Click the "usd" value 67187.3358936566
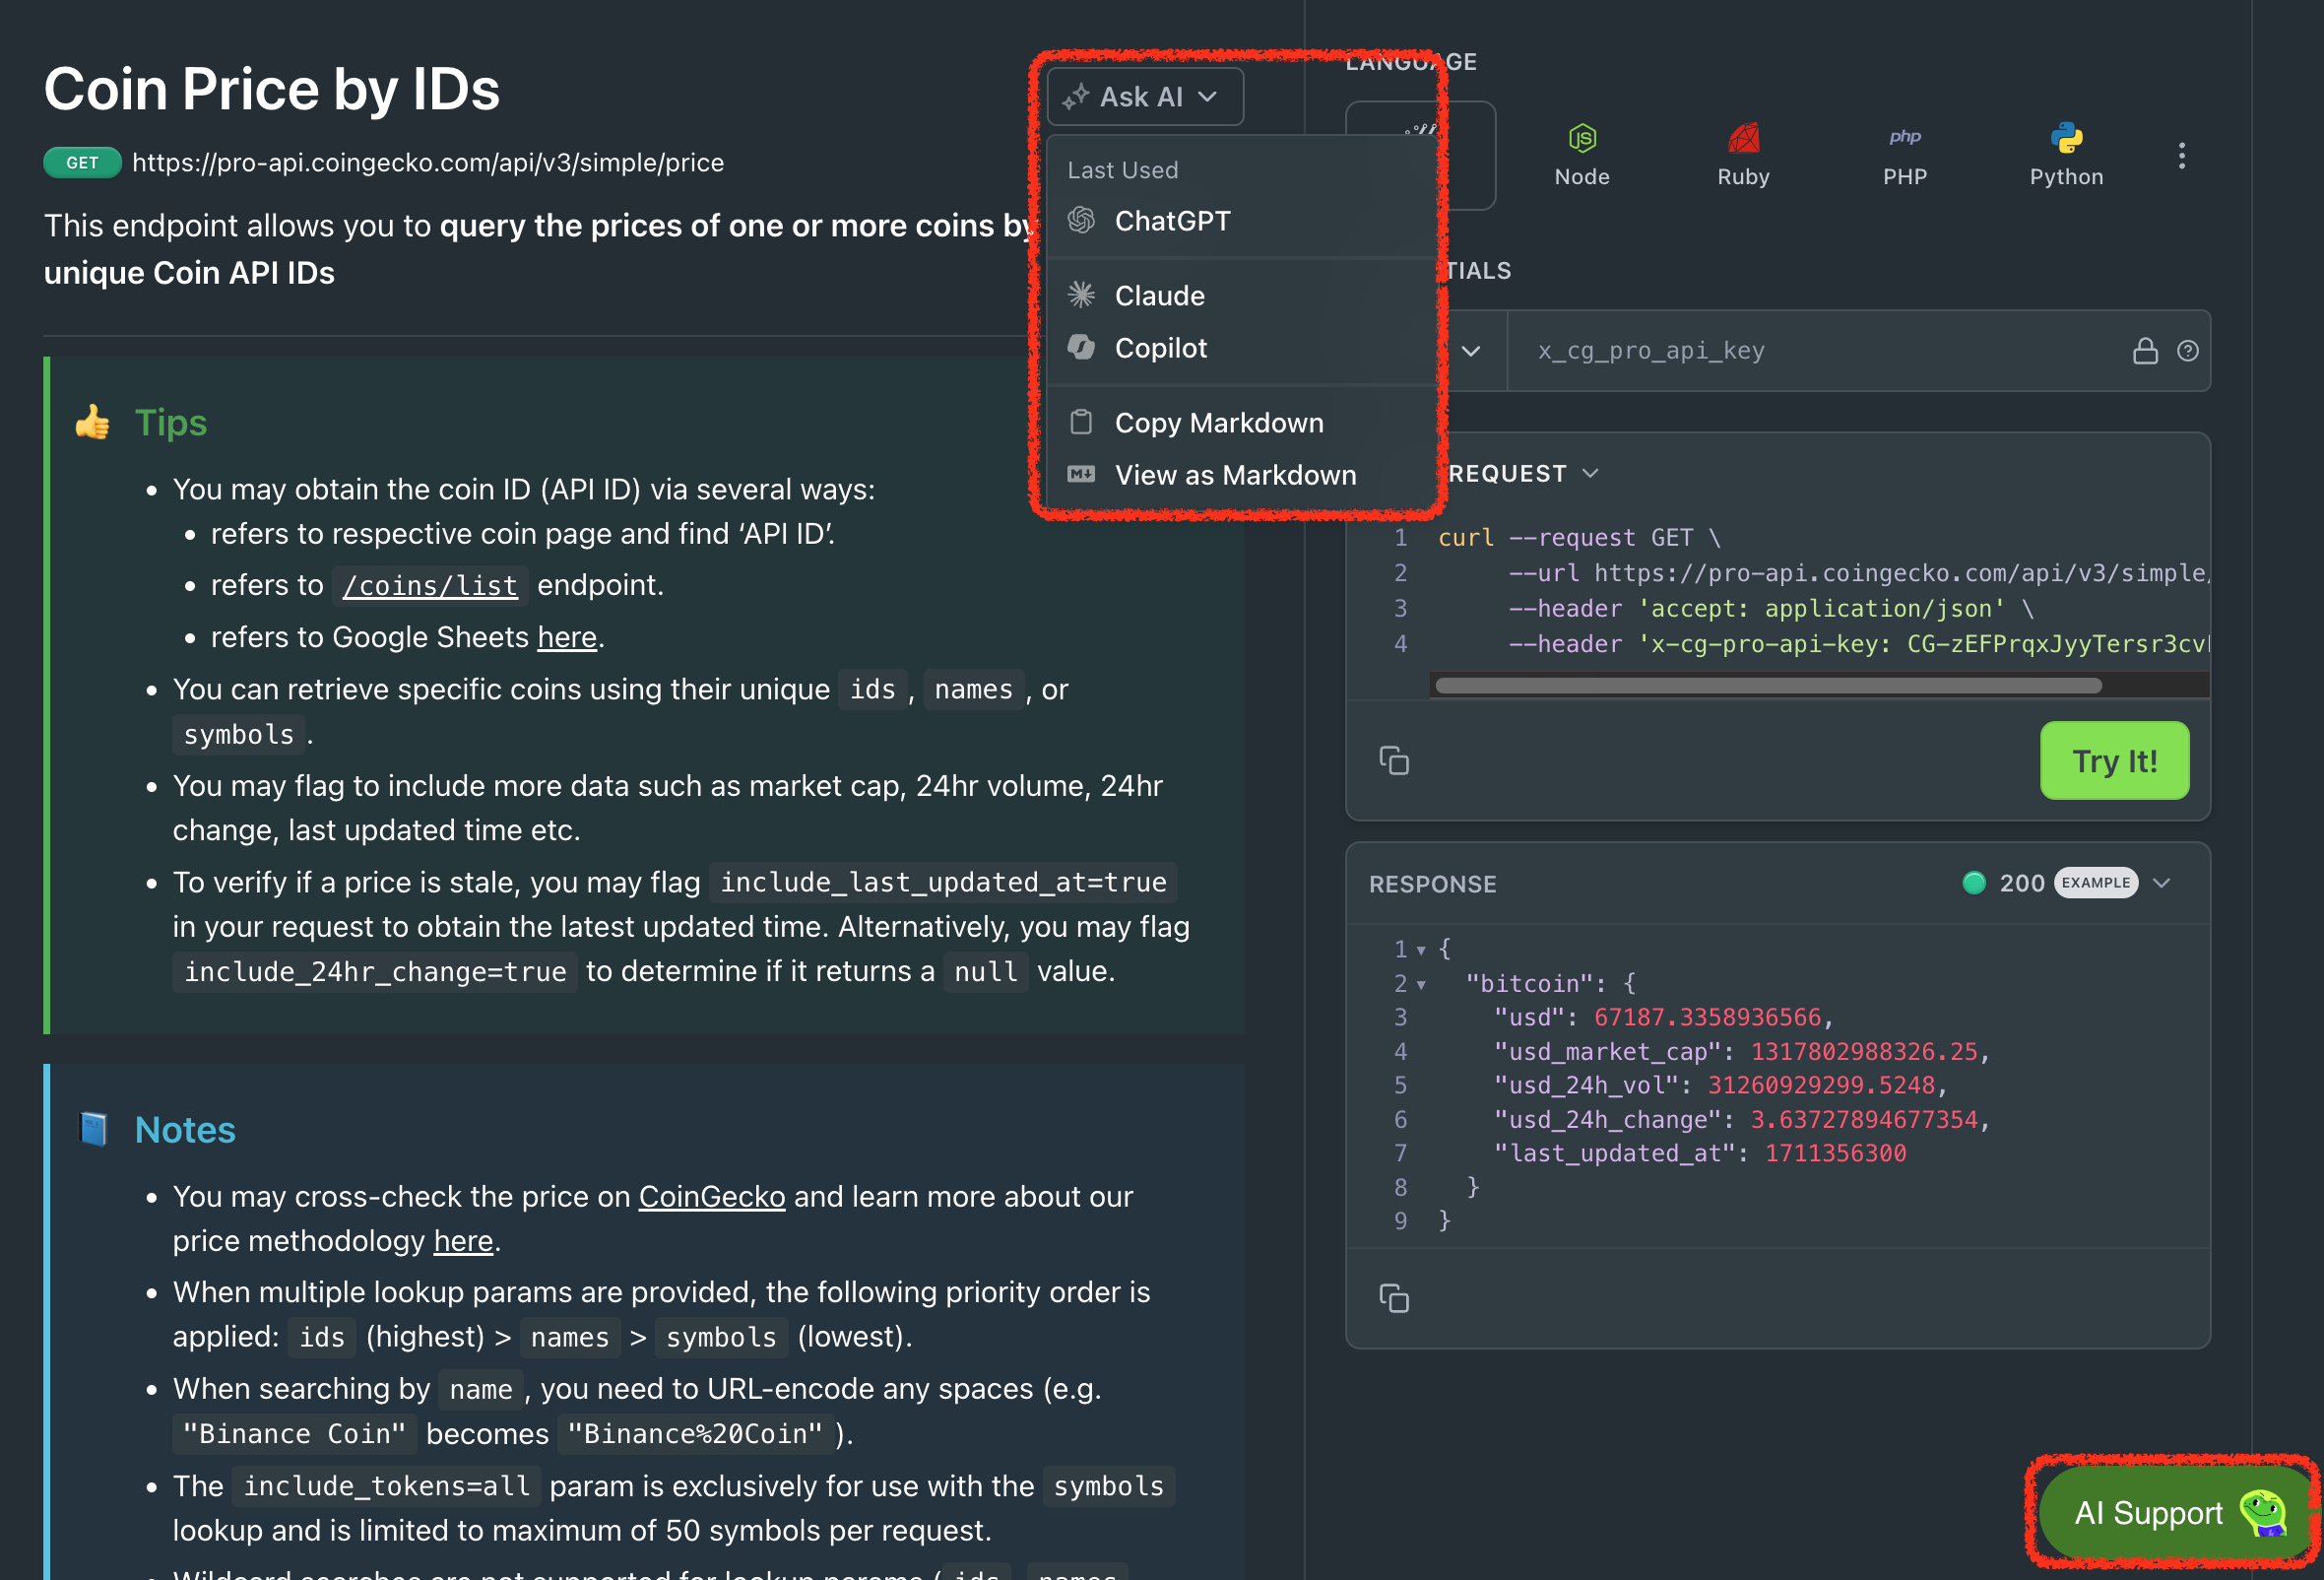This screenshot has height=1580, width=2324. [x=1707, y=1017]
